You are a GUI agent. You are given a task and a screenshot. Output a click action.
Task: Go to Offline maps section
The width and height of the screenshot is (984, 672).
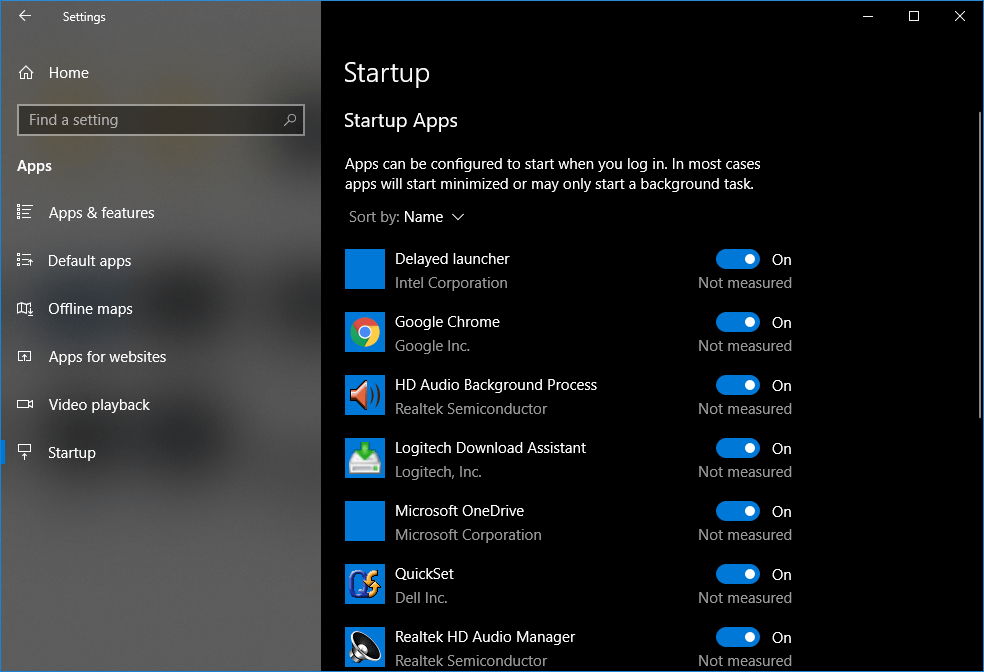point(90,309)
